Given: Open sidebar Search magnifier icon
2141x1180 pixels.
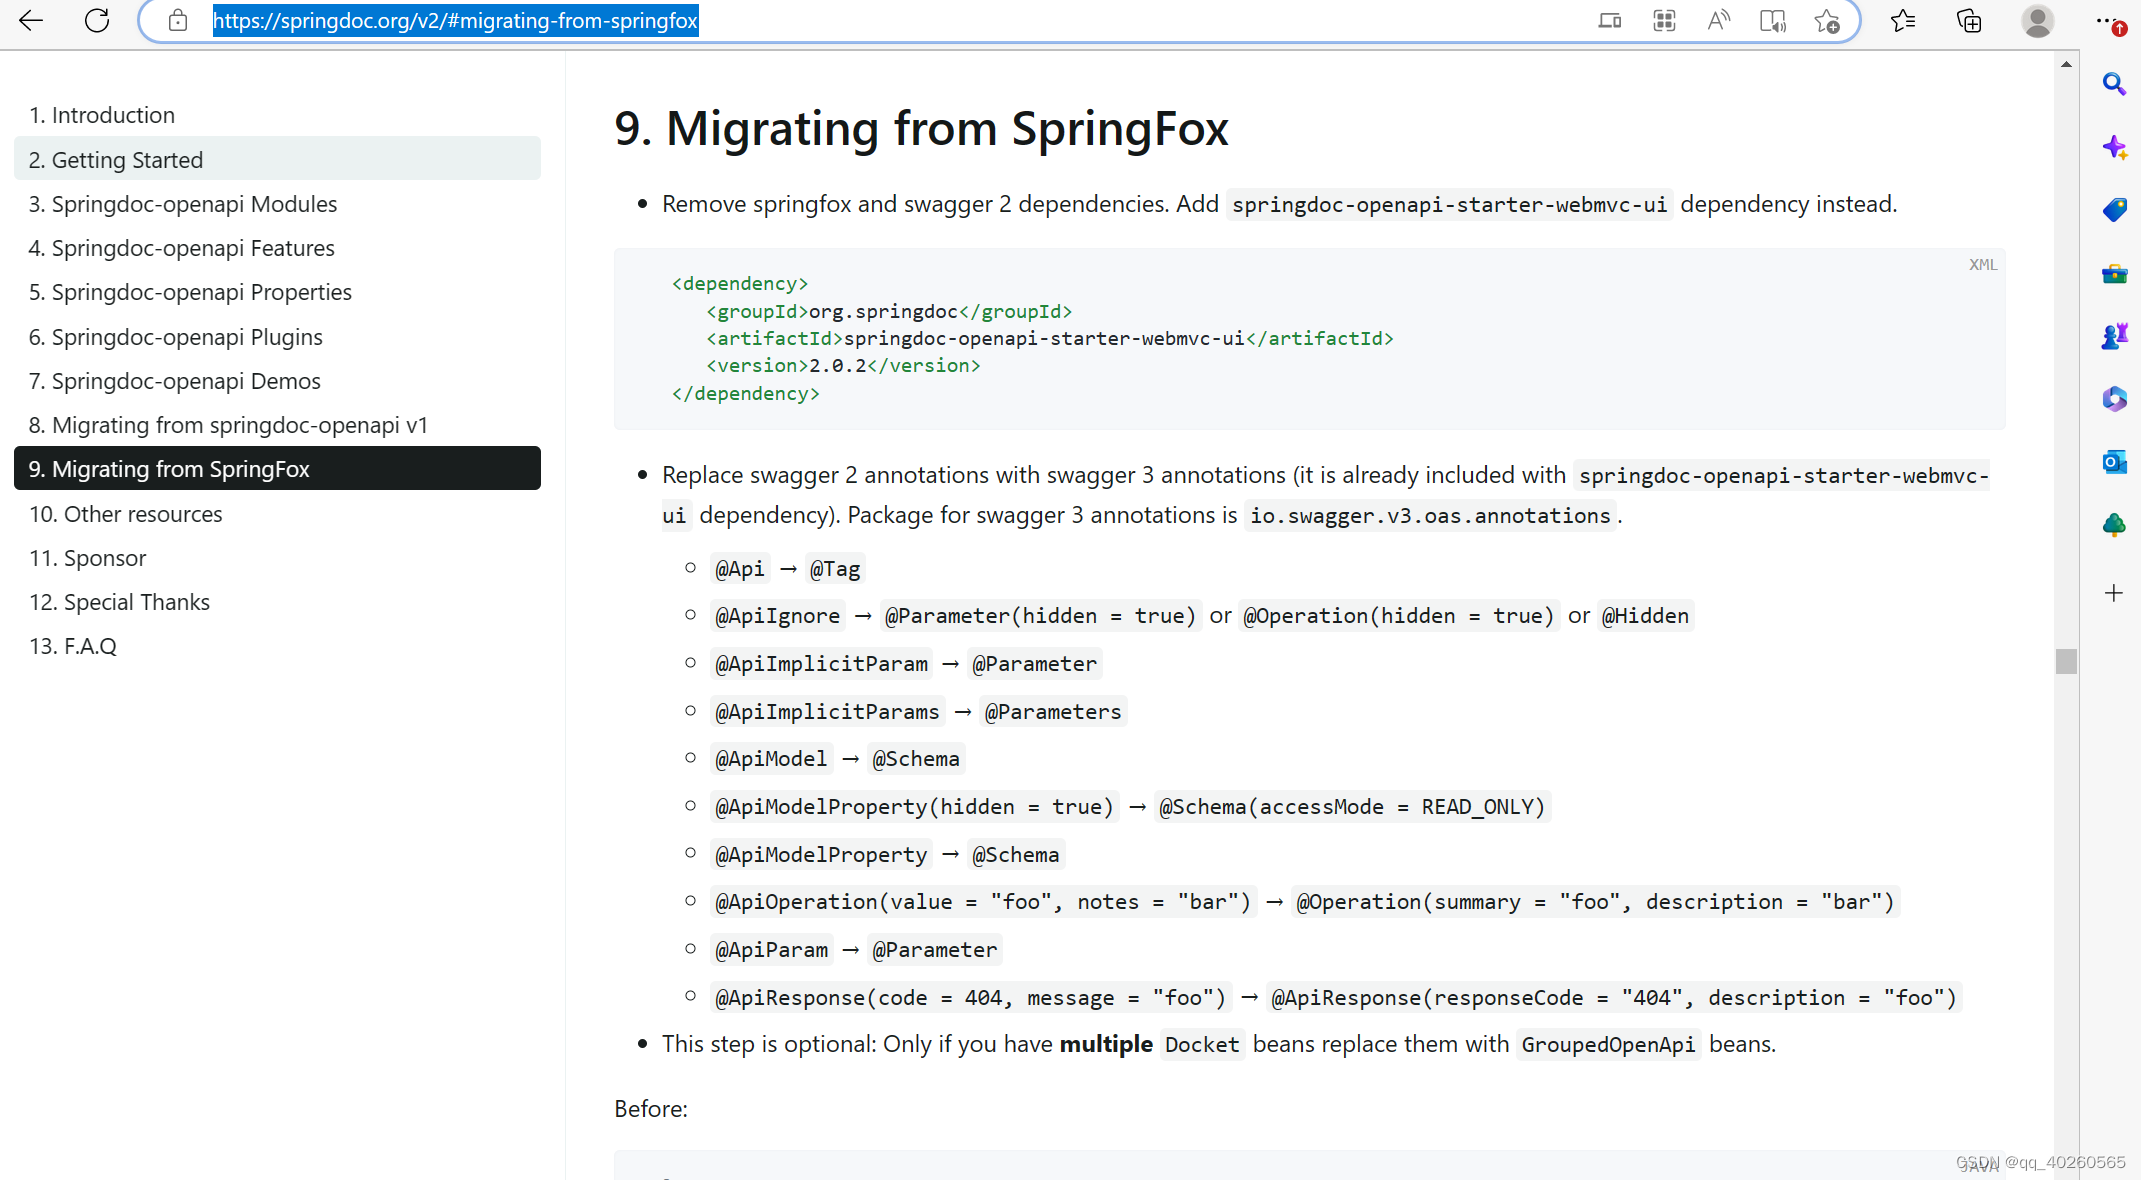Looking at the screenshot, I should pos(2113,84).
